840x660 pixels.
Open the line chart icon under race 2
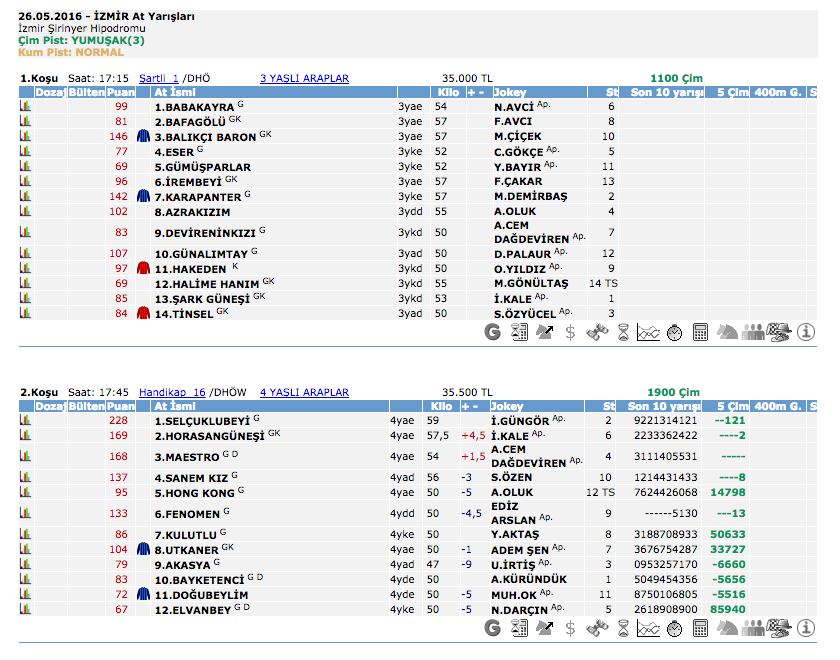tap(649, 628)
